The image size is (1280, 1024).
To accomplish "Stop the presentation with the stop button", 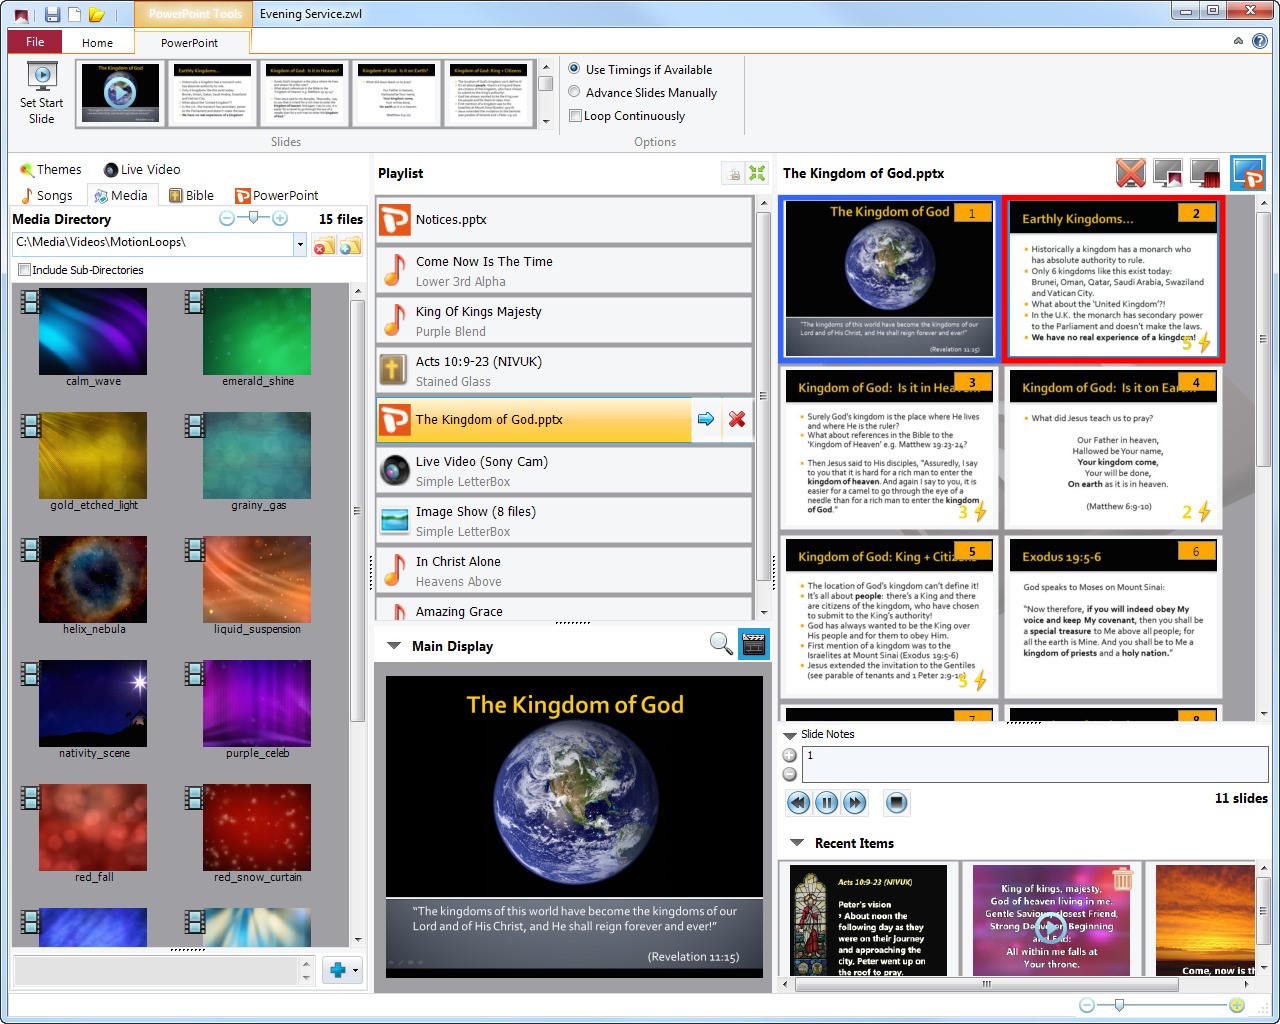I will (897, 802).
